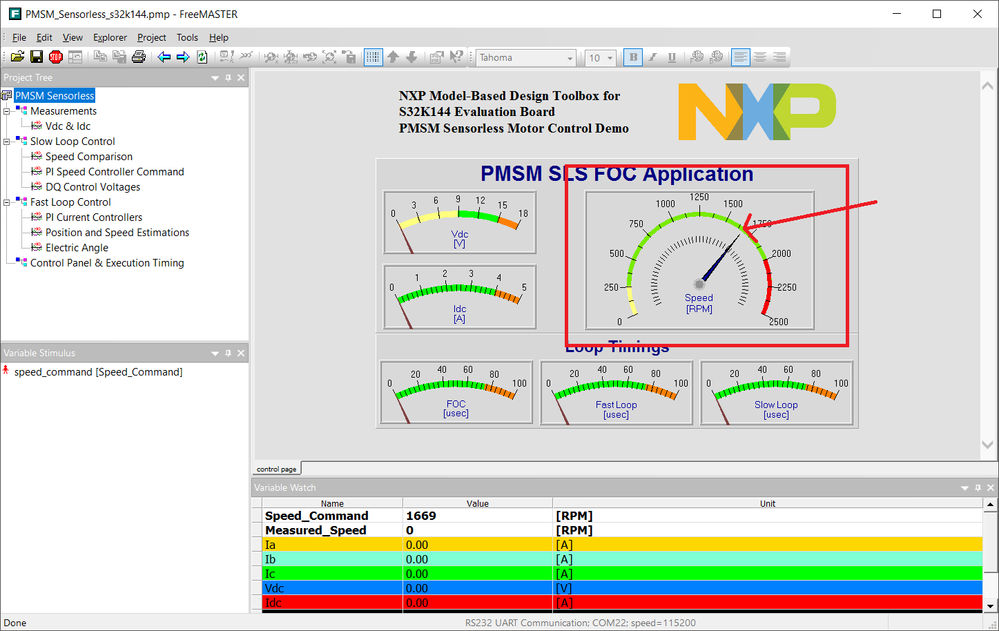Image resolution: width=999 pixels, height=631 pixels.
Task: Open the font size 10 dropdown
Action: [x=610, y=58]
